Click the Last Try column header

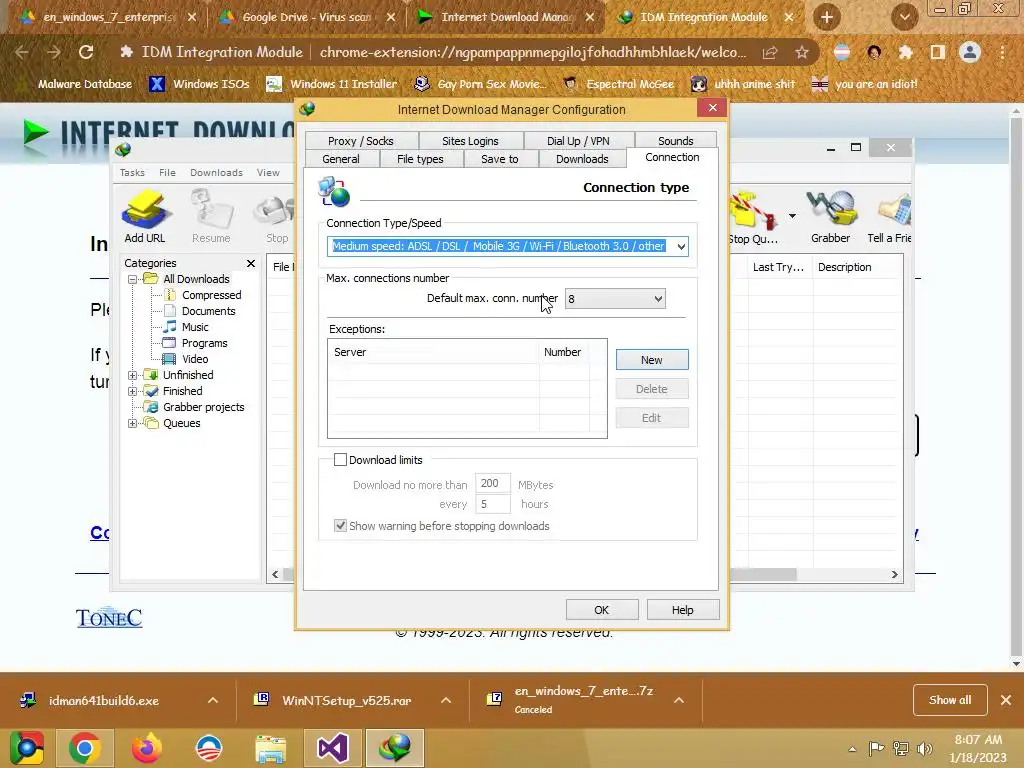tap(780, 267)
